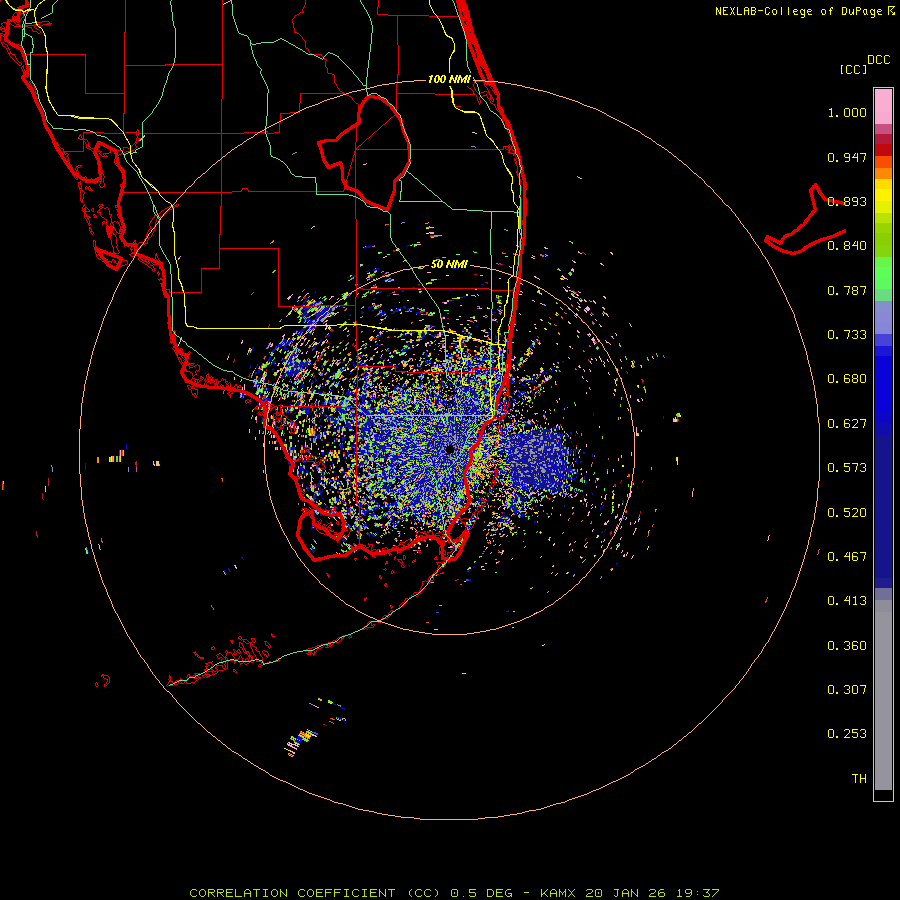This screenshot has width=900, height=900.
Task: Pick the red segment of the color bar
Action: coord(883,150)
